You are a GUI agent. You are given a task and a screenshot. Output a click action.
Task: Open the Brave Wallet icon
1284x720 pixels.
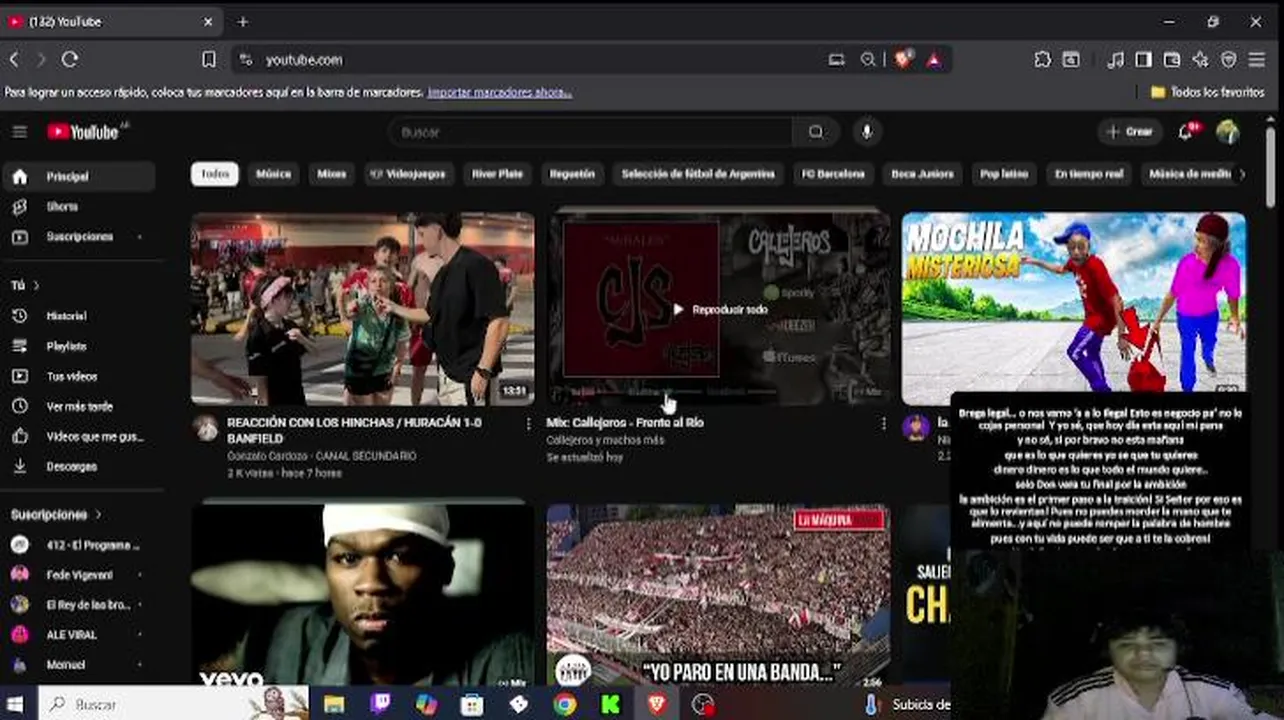pyautogui.click(x=1171, y=60)
